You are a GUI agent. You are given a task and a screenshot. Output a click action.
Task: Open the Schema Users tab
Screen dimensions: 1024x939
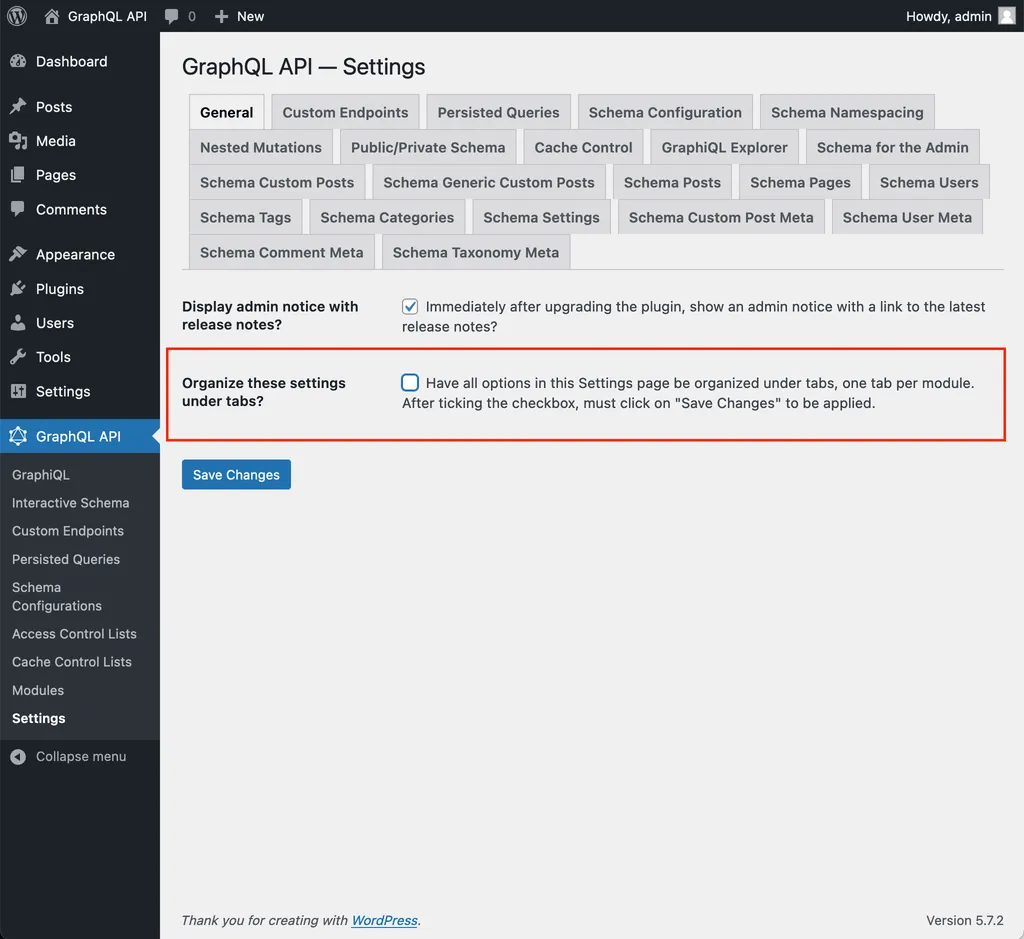point(929,183)
